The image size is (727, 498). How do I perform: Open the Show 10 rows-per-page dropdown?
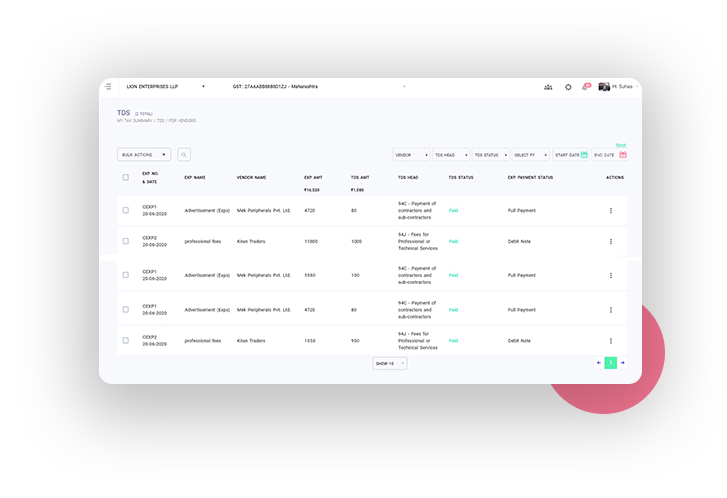pos(389,363)
